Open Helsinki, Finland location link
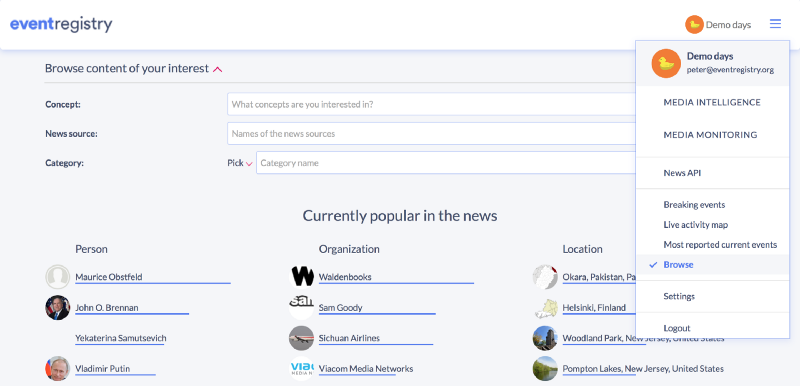Image resolution: width=800 pixels, height=386 pixels. [x=594, y=307]
